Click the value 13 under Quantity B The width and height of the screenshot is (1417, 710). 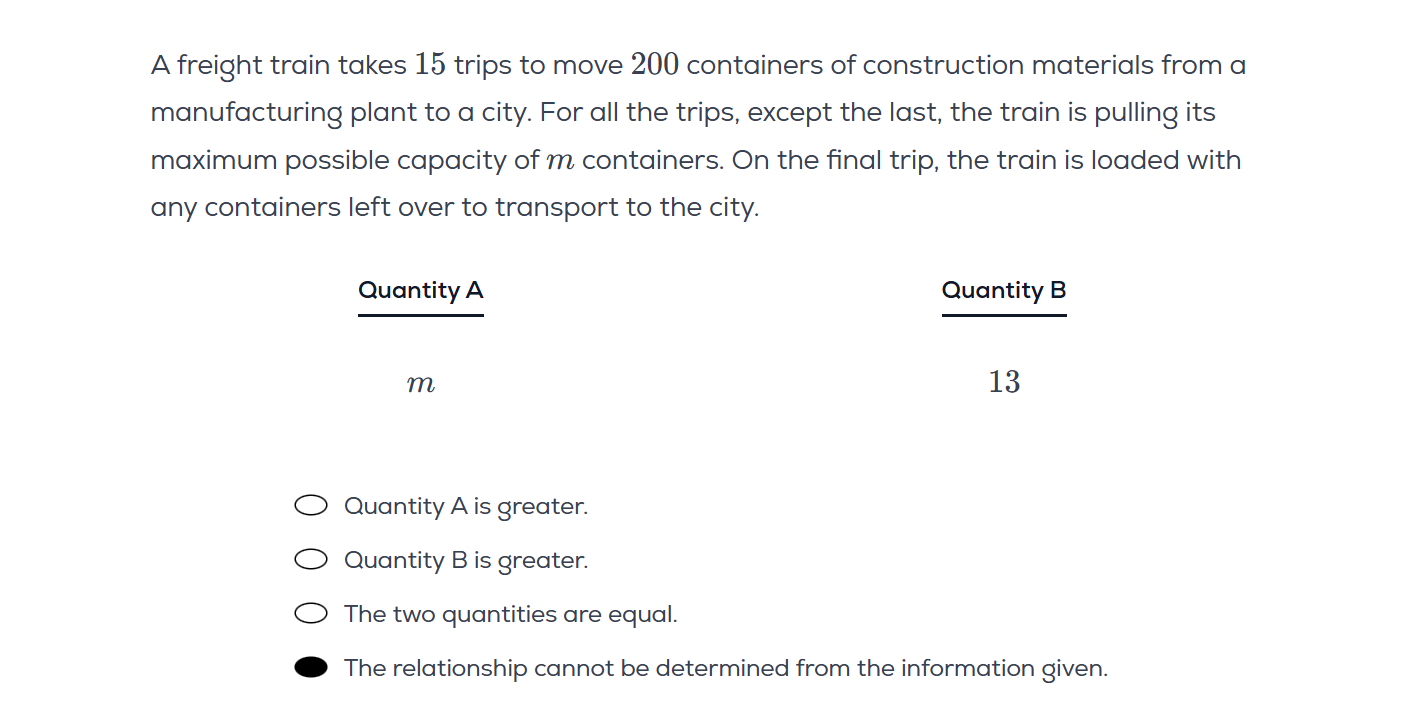1004,382
